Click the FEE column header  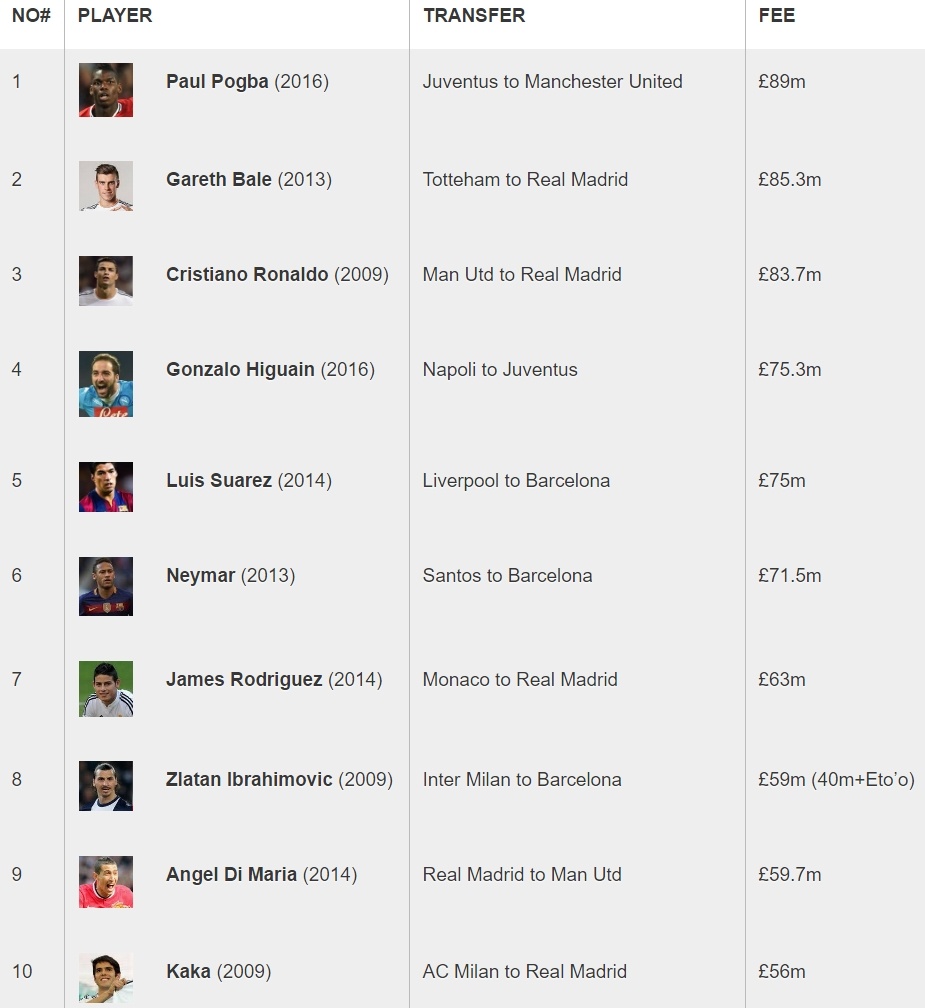click(777, 16)
